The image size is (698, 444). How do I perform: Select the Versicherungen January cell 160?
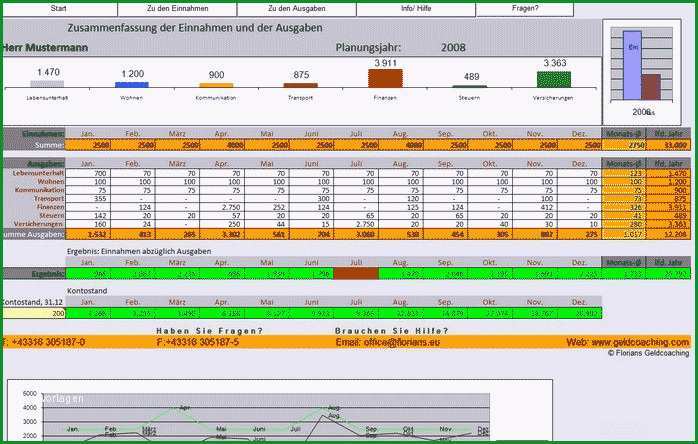[88, 224]
